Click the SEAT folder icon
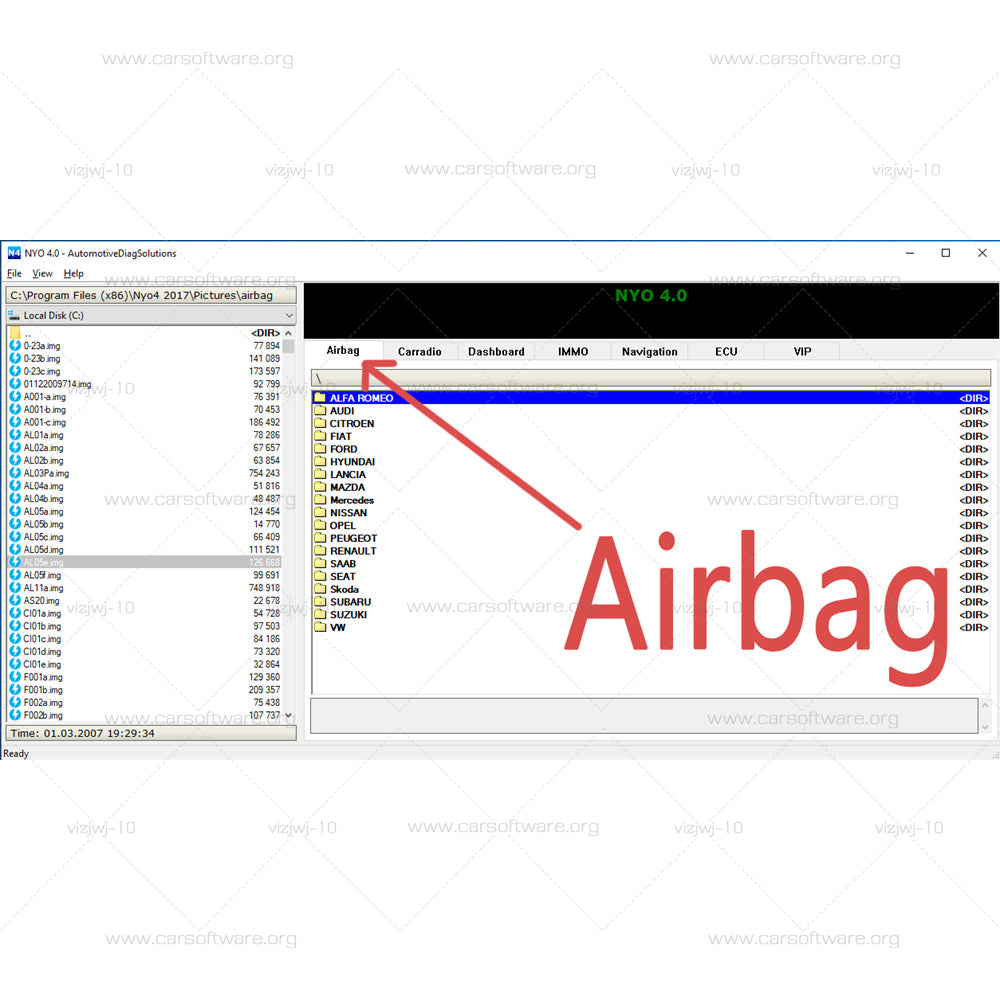 (x=320, y=576)
